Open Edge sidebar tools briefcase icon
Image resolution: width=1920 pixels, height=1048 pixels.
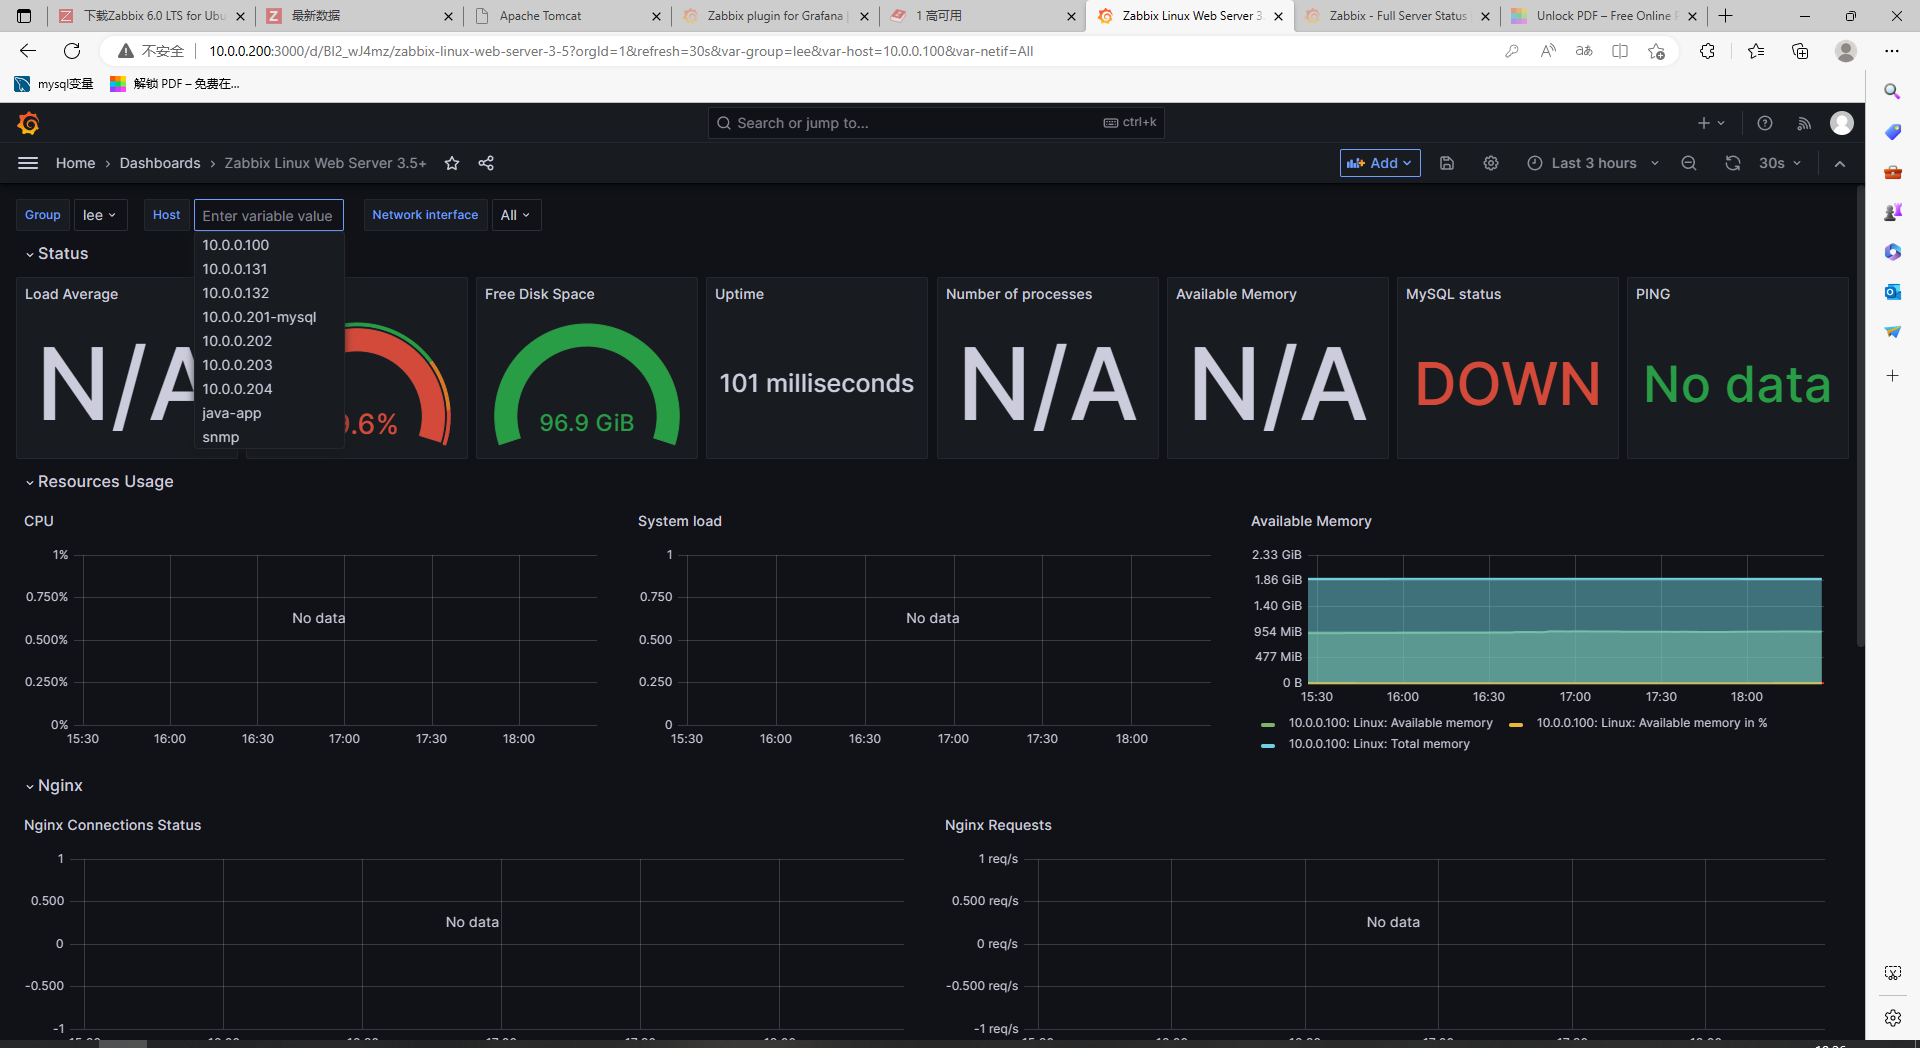click(1892, 172)
